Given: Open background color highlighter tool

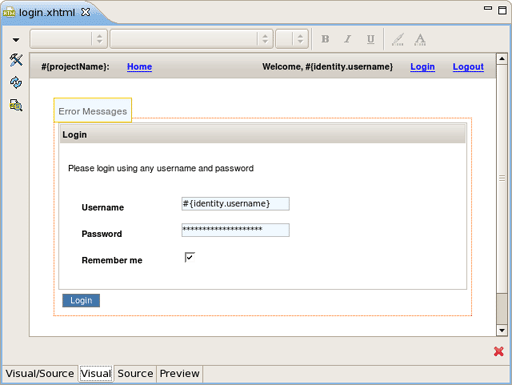Looking at the screenshot, I should pos(398,39).
